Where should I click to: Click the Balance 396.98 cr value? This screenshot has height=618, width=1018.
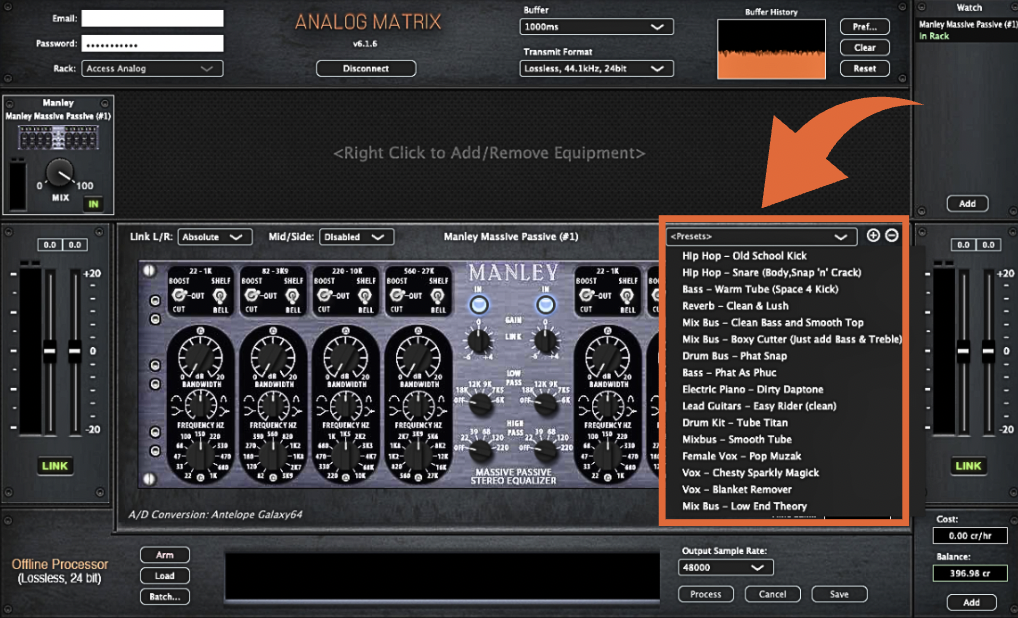(970, 573)
